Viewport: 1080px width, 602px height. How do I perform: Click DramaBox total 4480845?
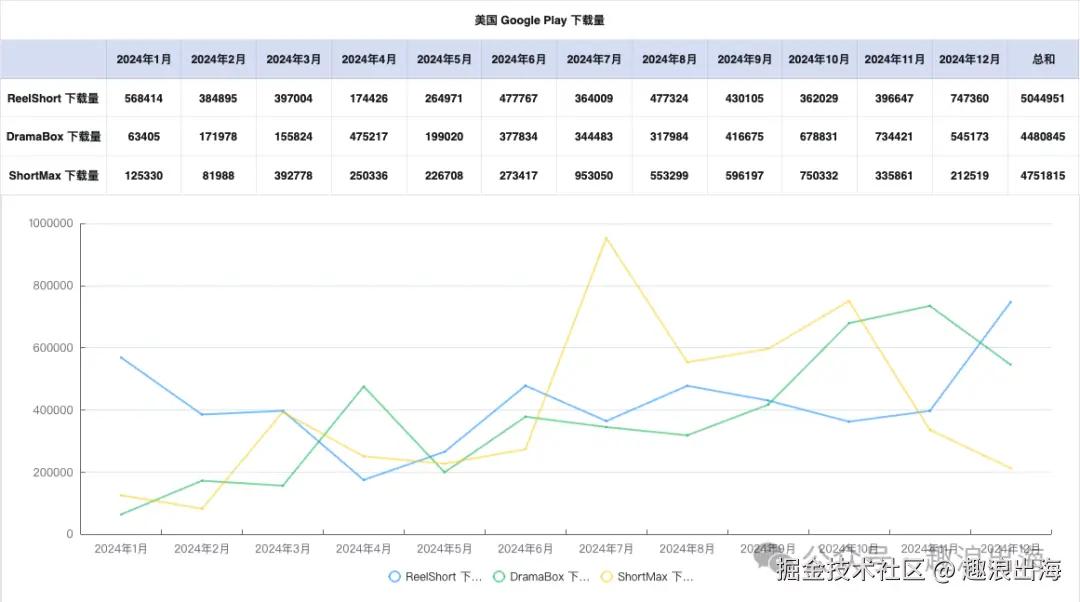click(x=1043, y=136)
